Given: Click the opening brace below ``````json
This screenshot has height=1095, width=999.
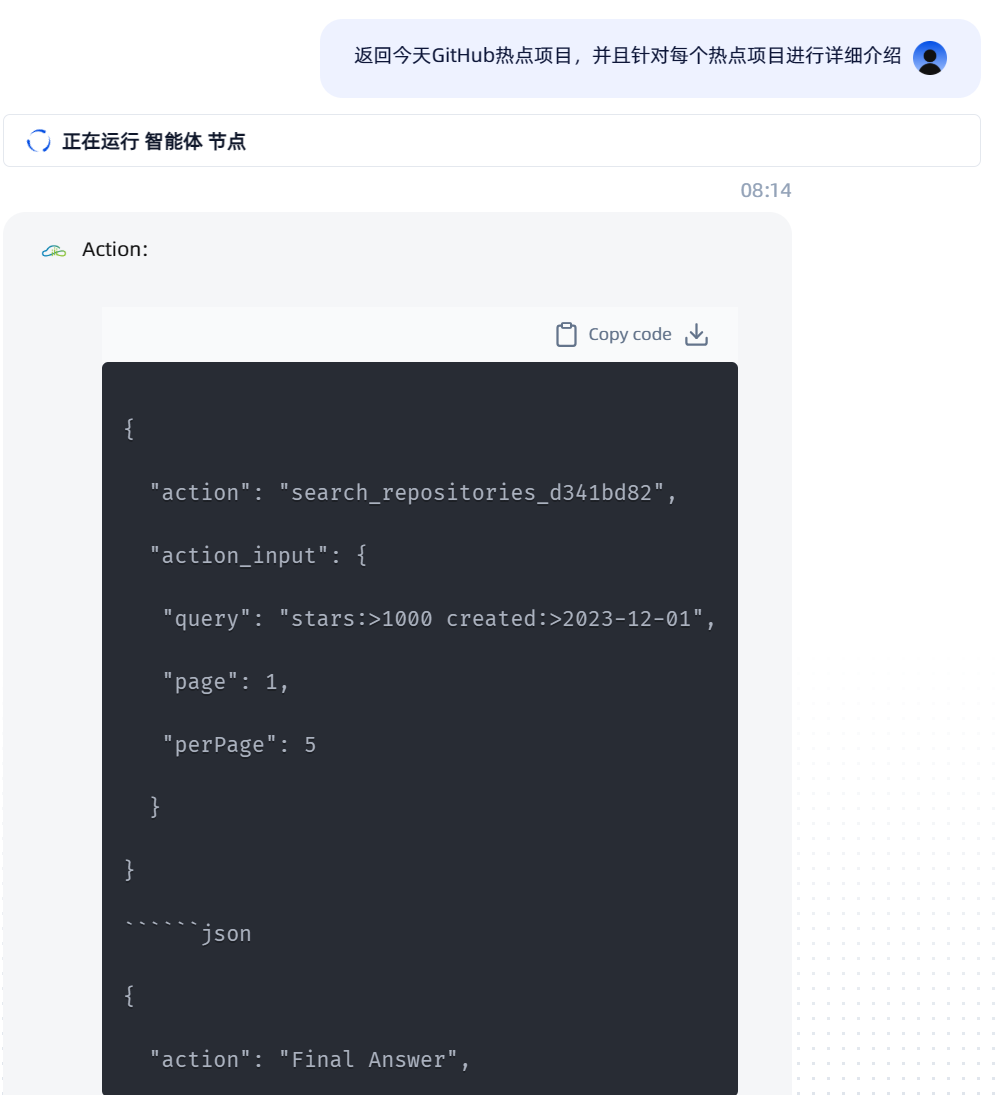Looking at the screenshot, I should pyautogui.click(x=129, y=996).
